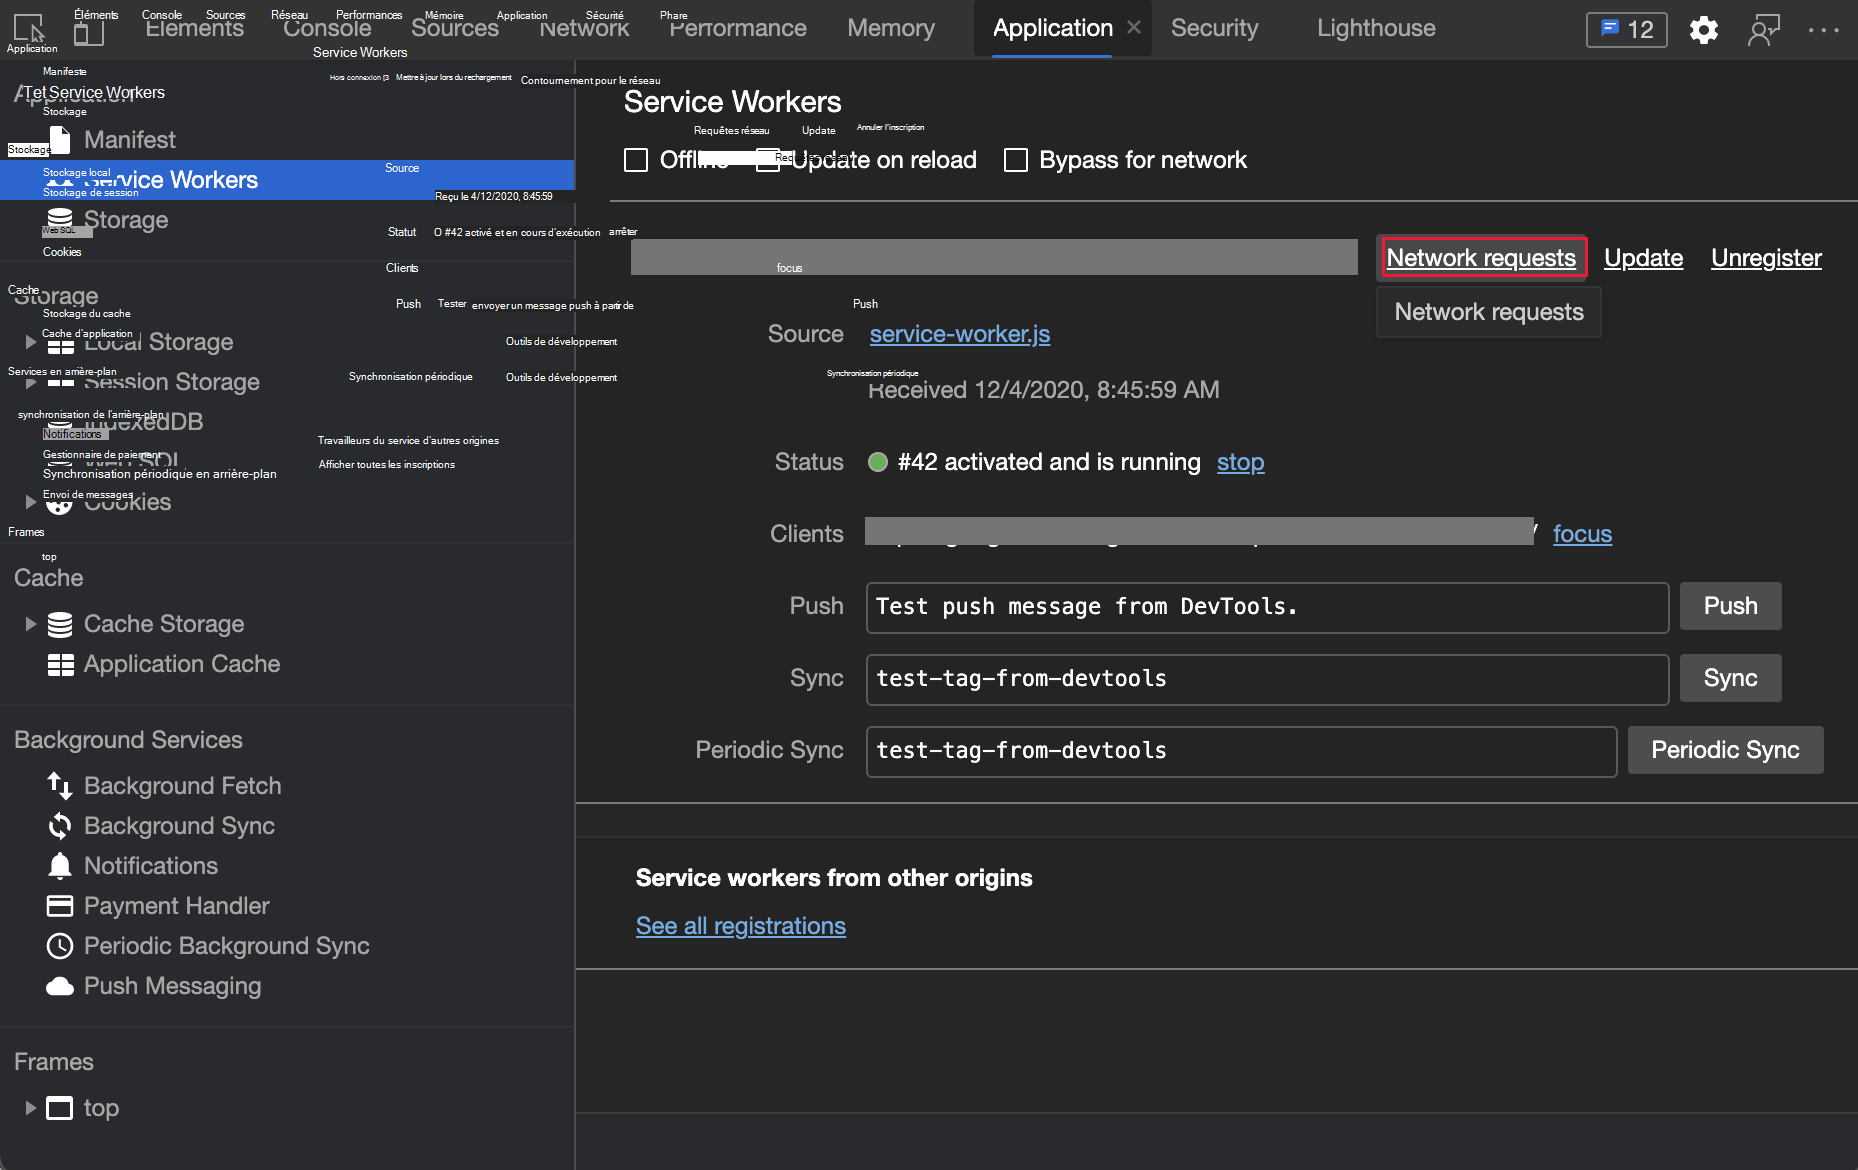This screenshot has height=1170, width=1858.
Task: Click the Background Fetch arrows icon
Action: point(60,786)
